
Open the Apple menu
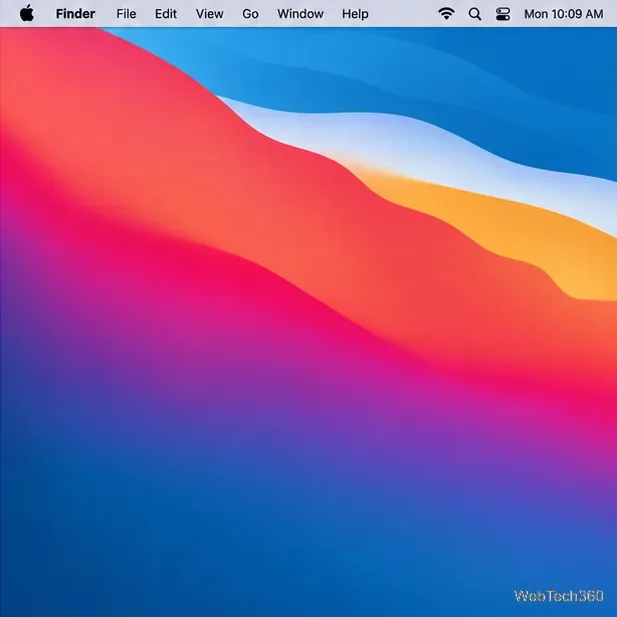point(27,13)
